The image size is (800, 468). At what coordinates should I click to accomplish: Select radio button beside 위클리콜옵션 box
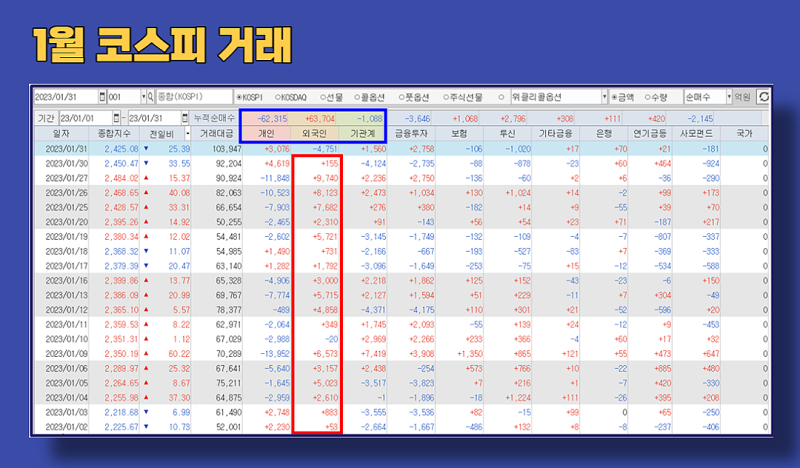coord(501,97)
